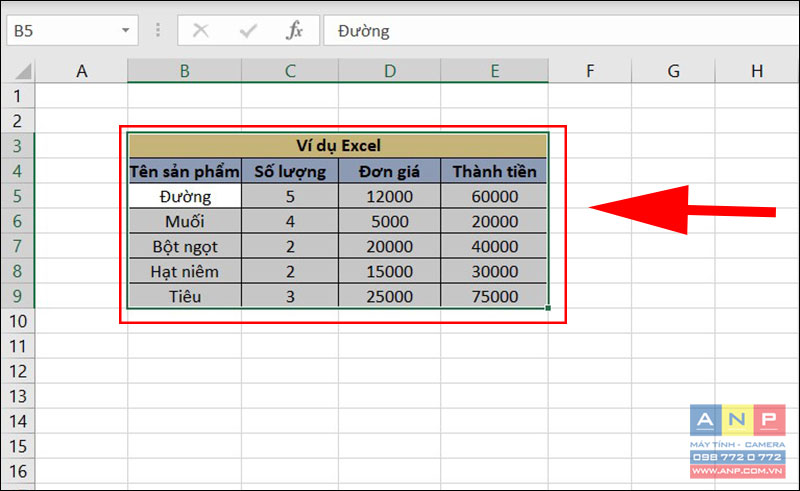Click the selection fill handle at the table corner
800x491 pixels.
(x=548, y=308)
